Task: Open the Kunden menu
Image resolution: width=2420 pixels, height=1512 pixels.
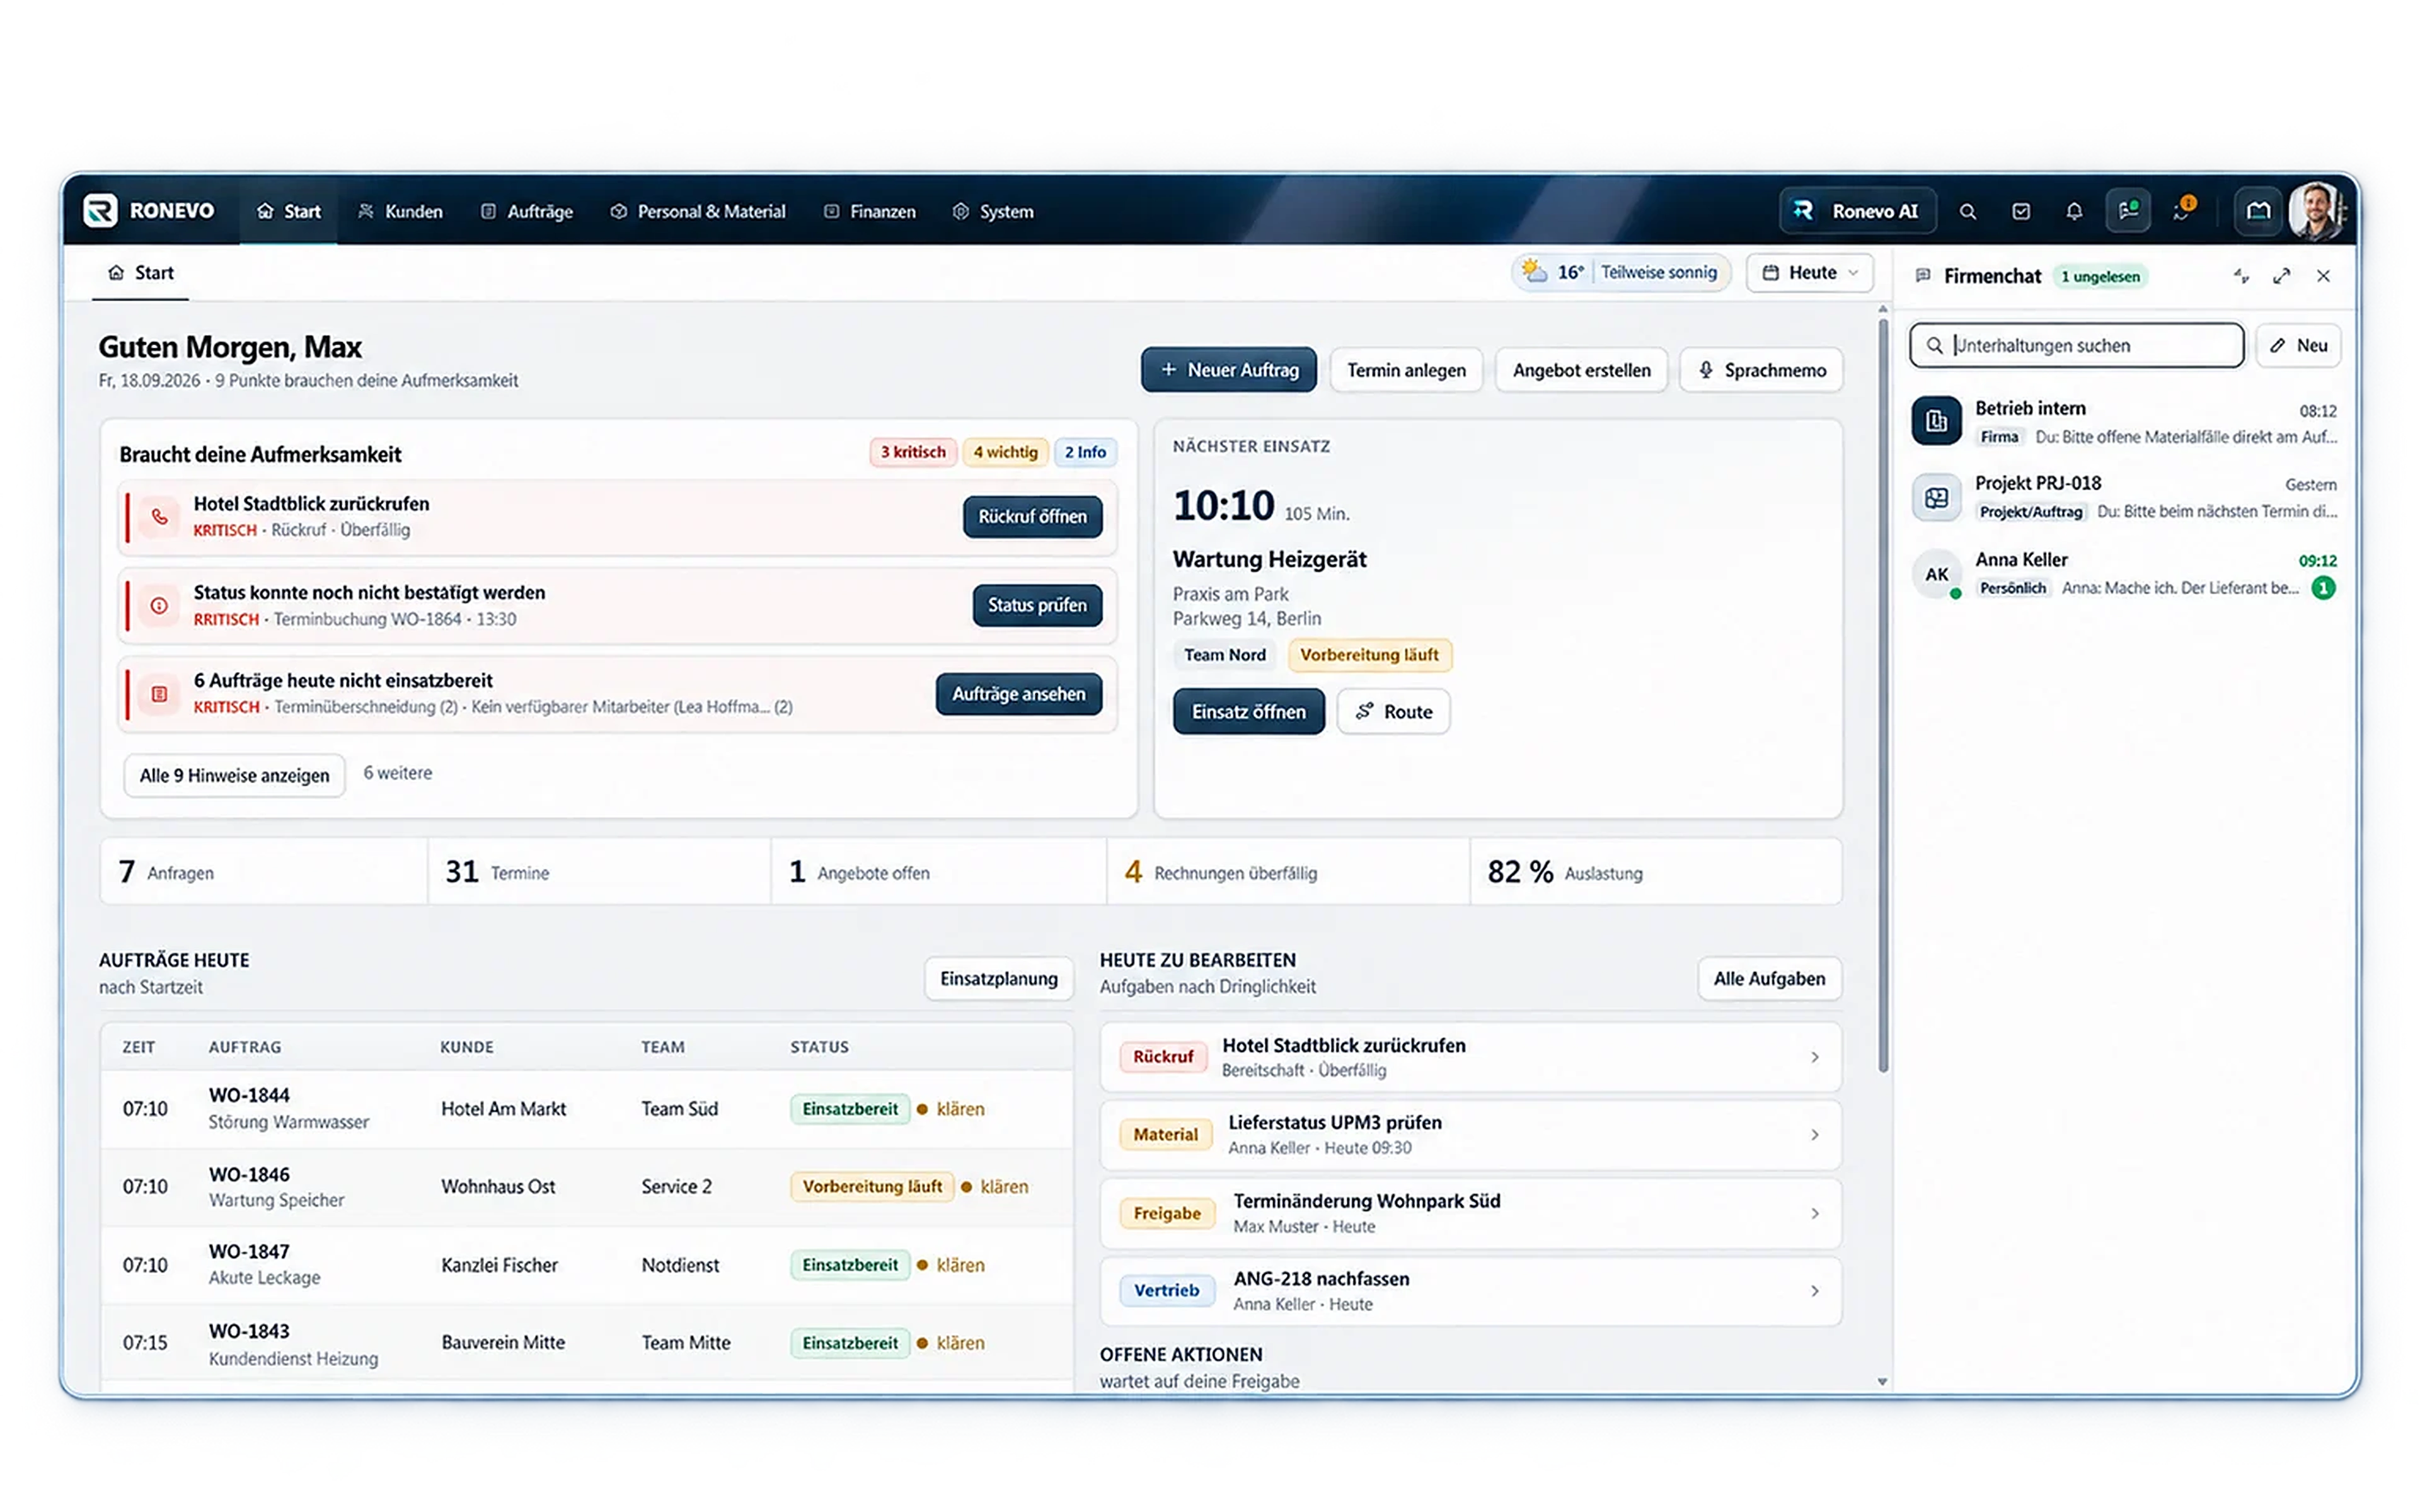Action: coord(400,211)
